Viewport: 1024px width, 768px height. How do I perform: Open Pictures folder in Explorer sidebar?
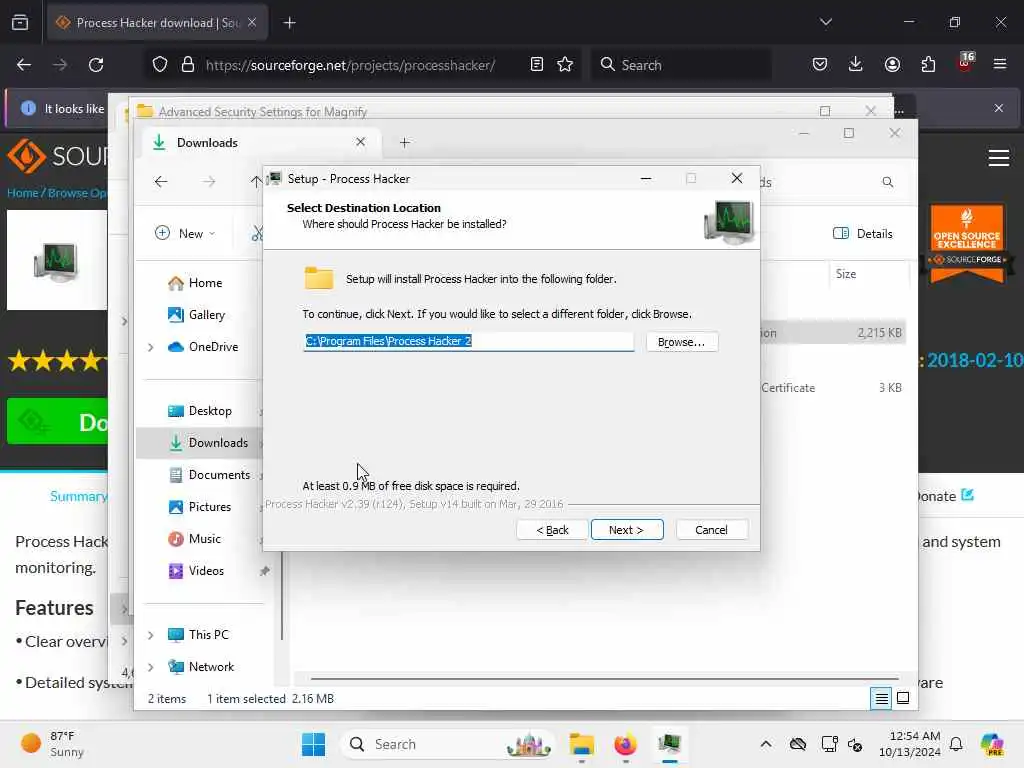pyautogui.click(x=200, y=507)
